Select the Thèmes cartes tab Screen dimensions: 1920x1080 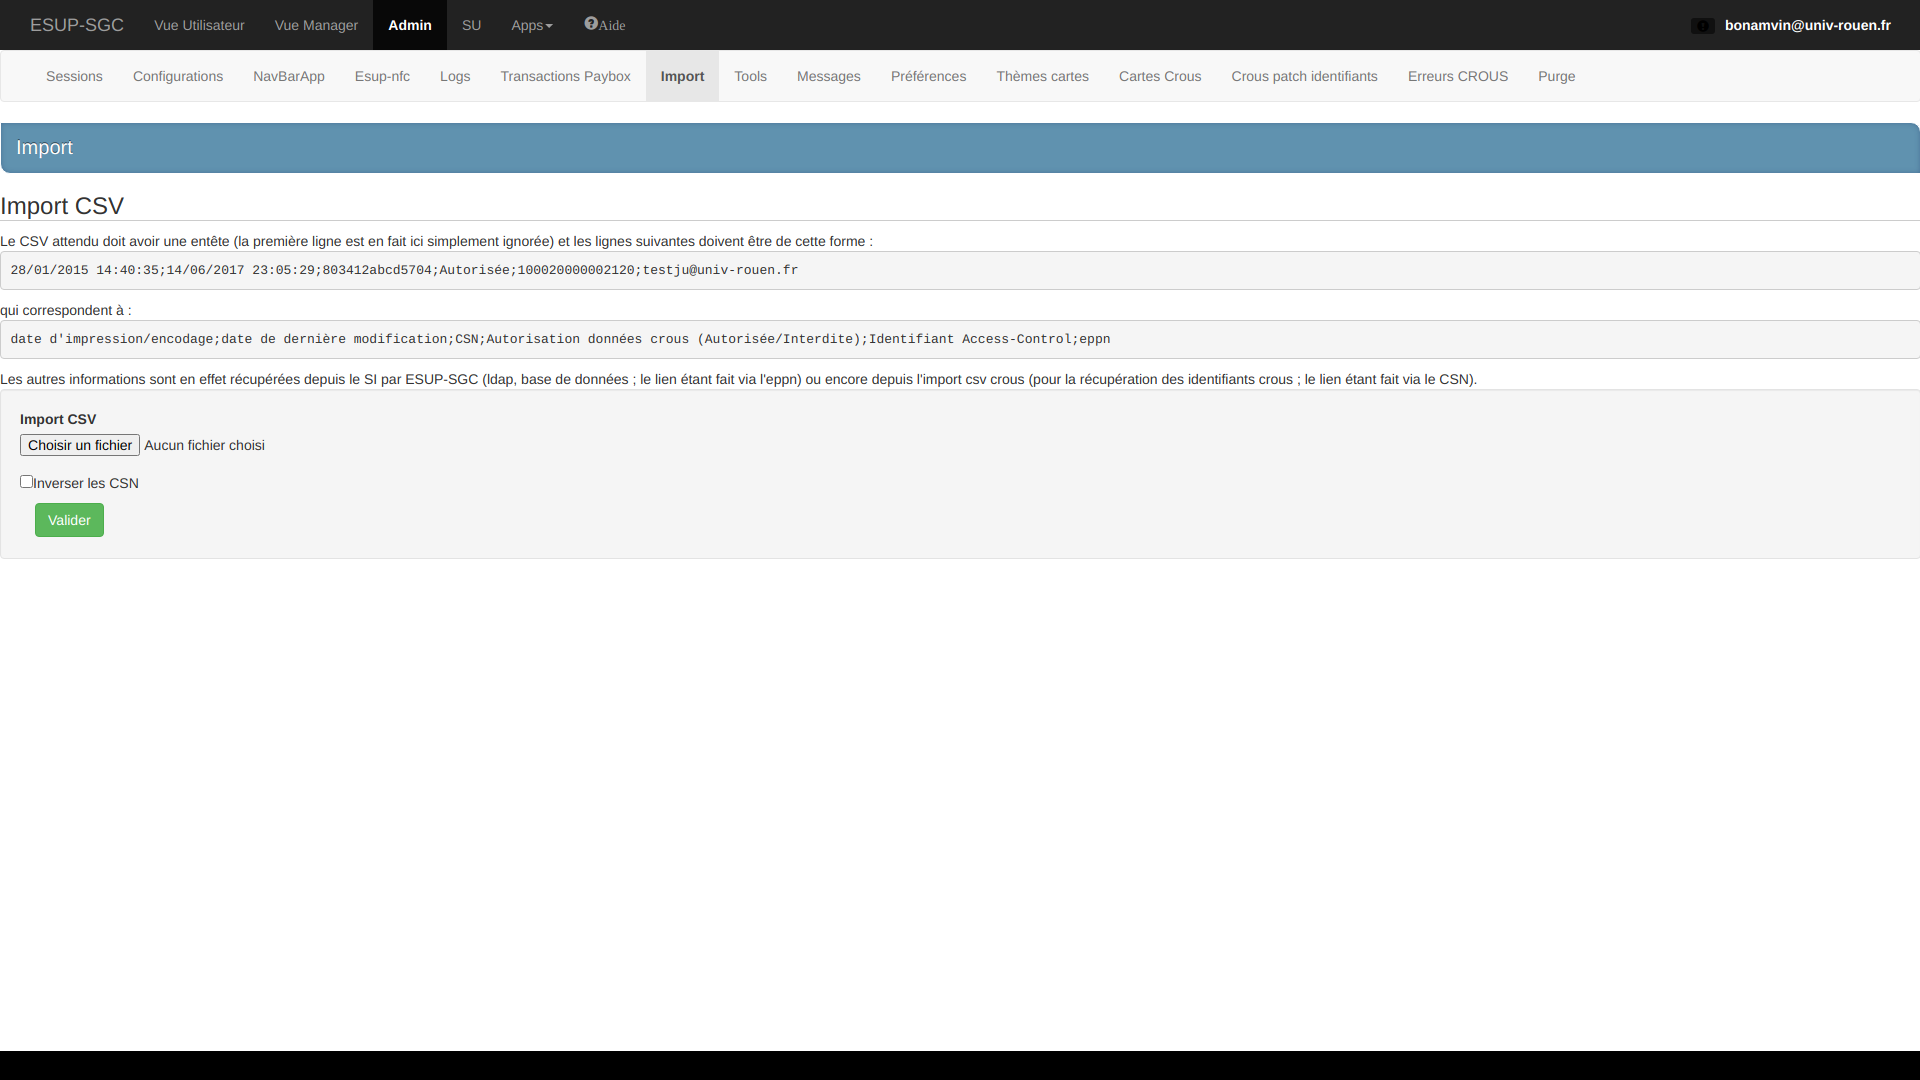pos(1042,76)
